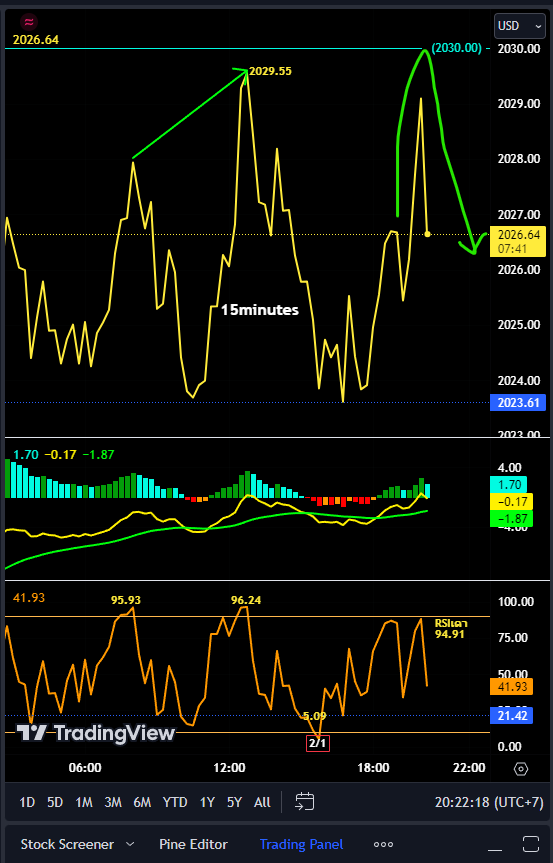Click the 18:00 time axis label
The image size is (553, 863).
pyautogui.click(x=373, y=767)
